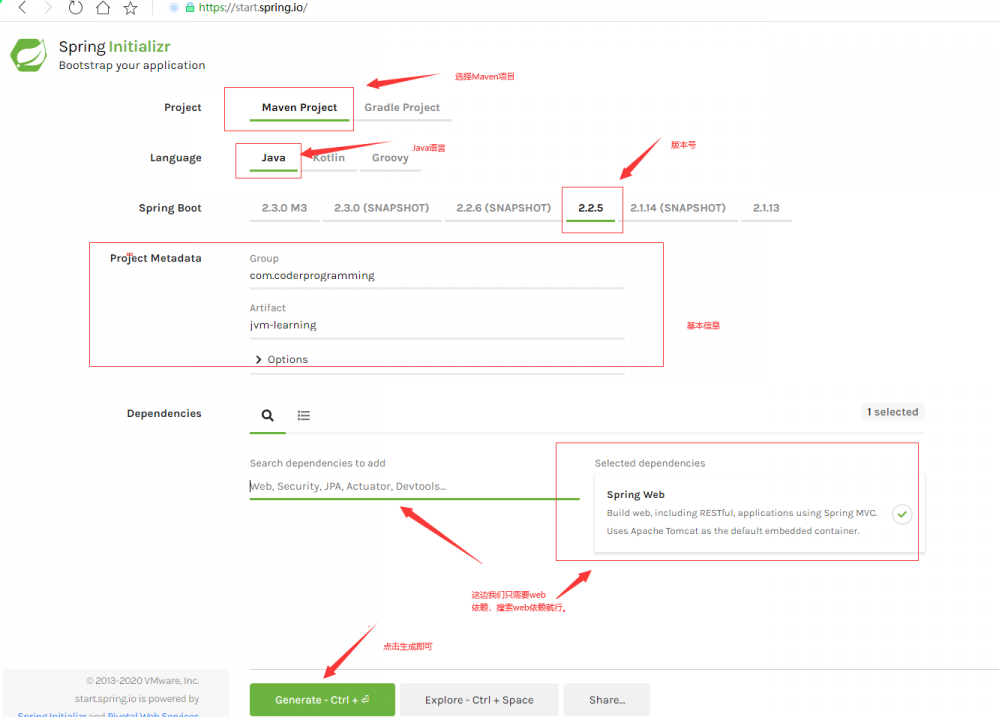Open Pivotal Web Services footer link

pyautogui.click(x=154, y=714)
